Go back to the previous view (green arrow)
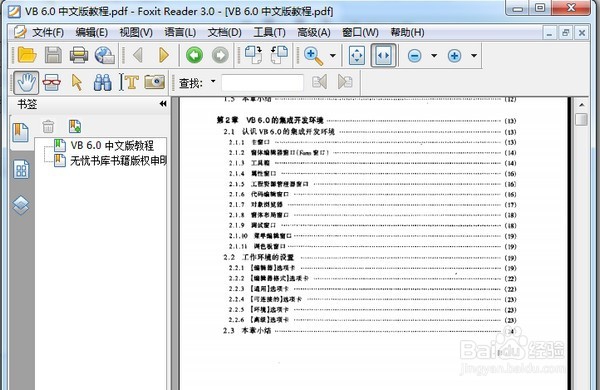 pyautogui.click(x=194, y=55)
